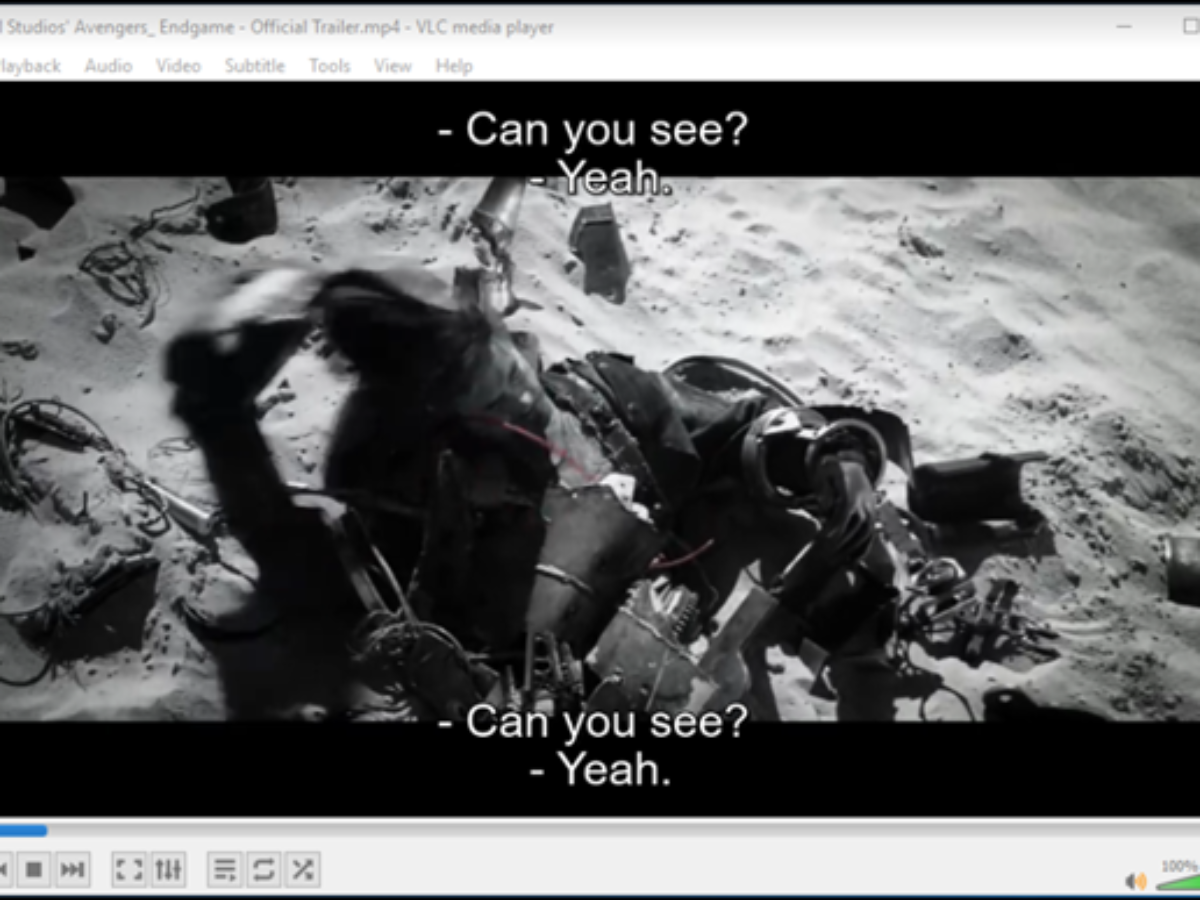Mute audio via the speaker icon

tap(1135, 881)
